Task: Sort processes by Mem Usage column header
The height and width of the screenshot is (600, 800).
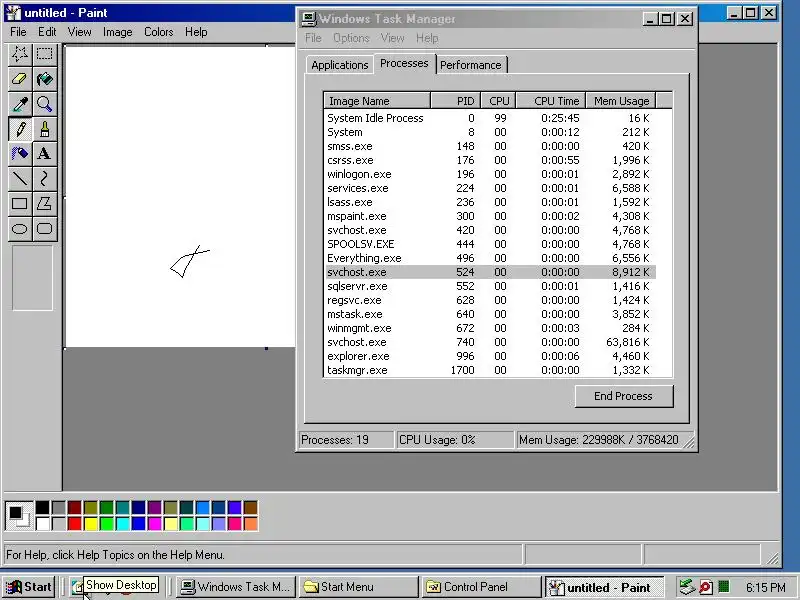Action: (x=621, y=101)
